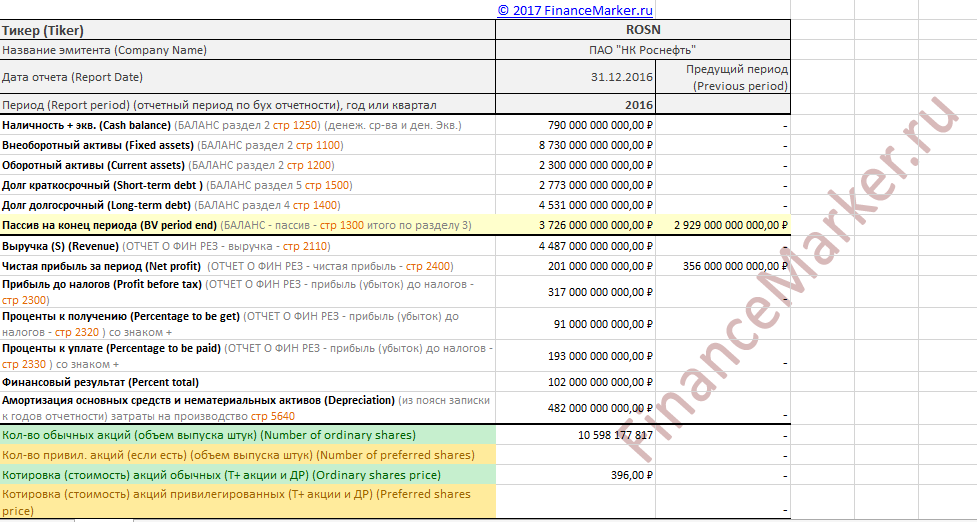
Task: Select the Number of preferred shares label cell
Action: click(248, 455)
